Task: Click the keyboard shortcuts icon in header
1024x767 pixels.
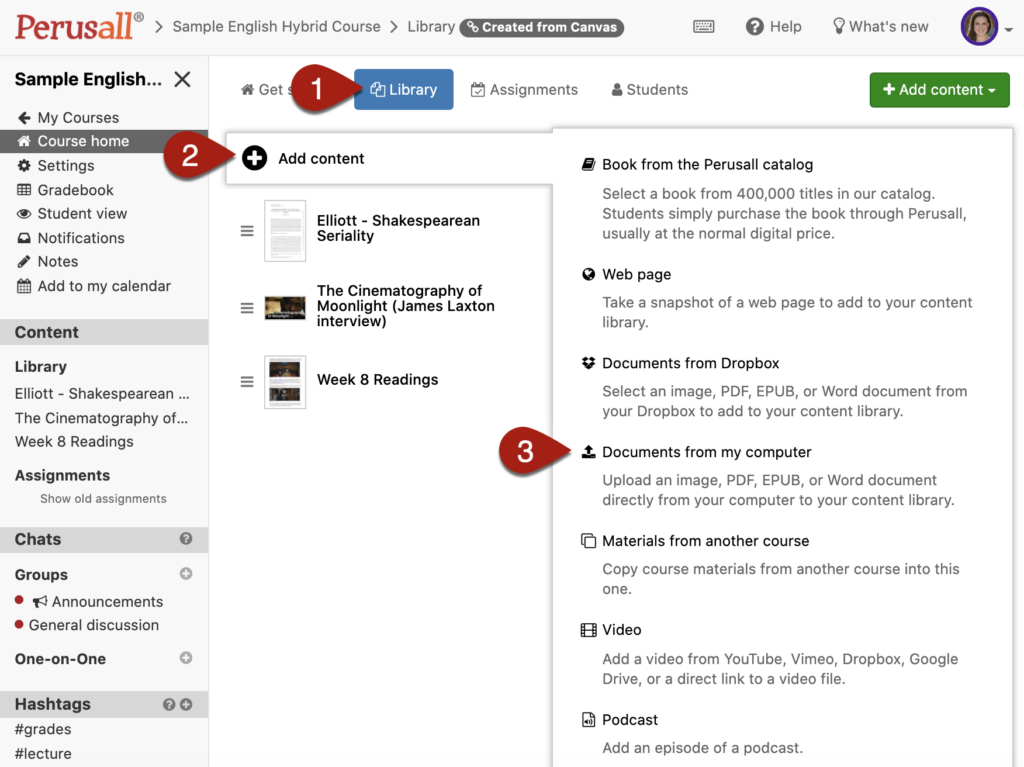Action: [703, 27]
